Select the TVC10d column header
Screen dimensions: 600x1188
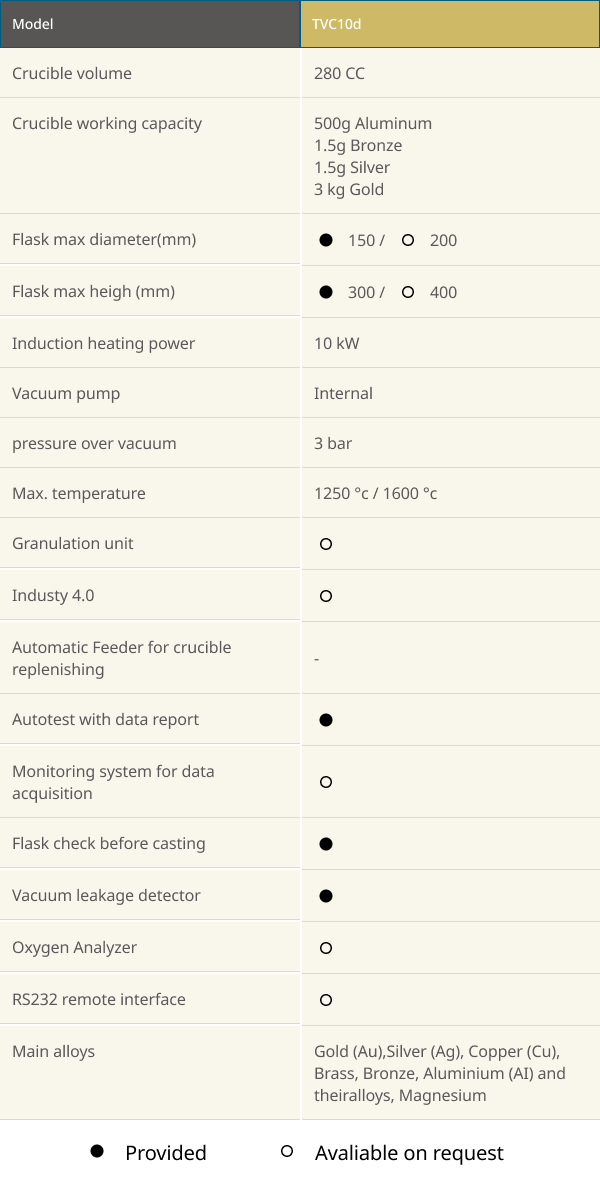pyautogui.click(x=450, y=24)
